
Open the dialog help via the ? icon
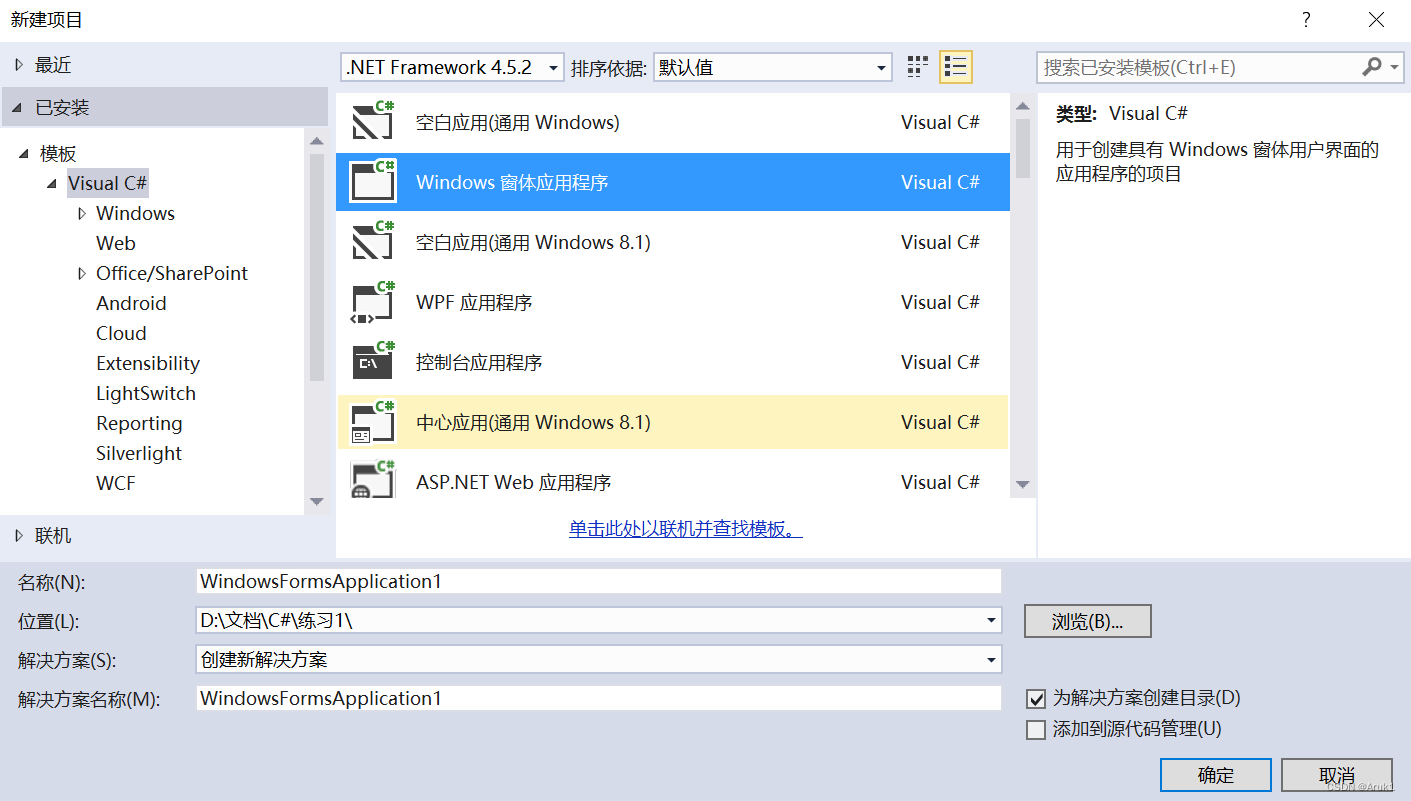tap(1305, 19)
